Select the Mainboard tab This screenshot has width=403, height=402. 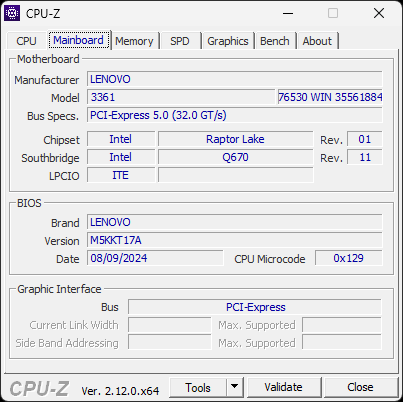pyautogui.click(x=79, y=40)
